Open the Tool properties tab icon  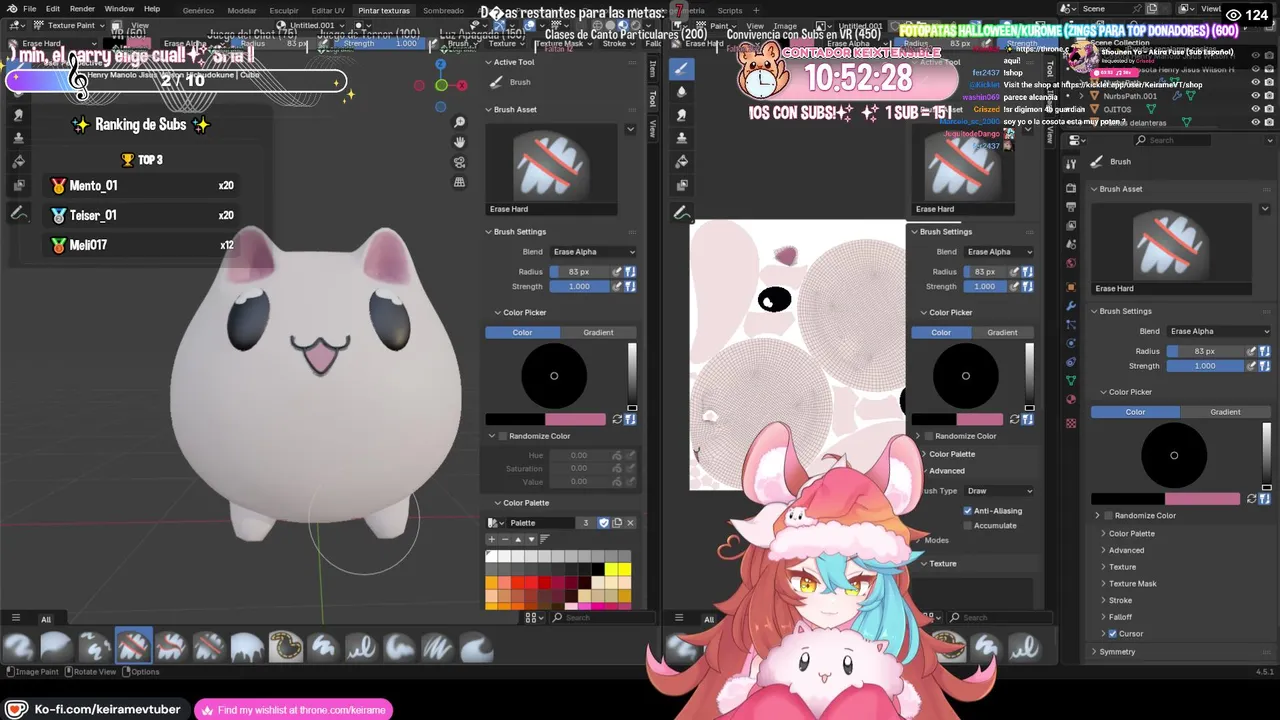1071,163
